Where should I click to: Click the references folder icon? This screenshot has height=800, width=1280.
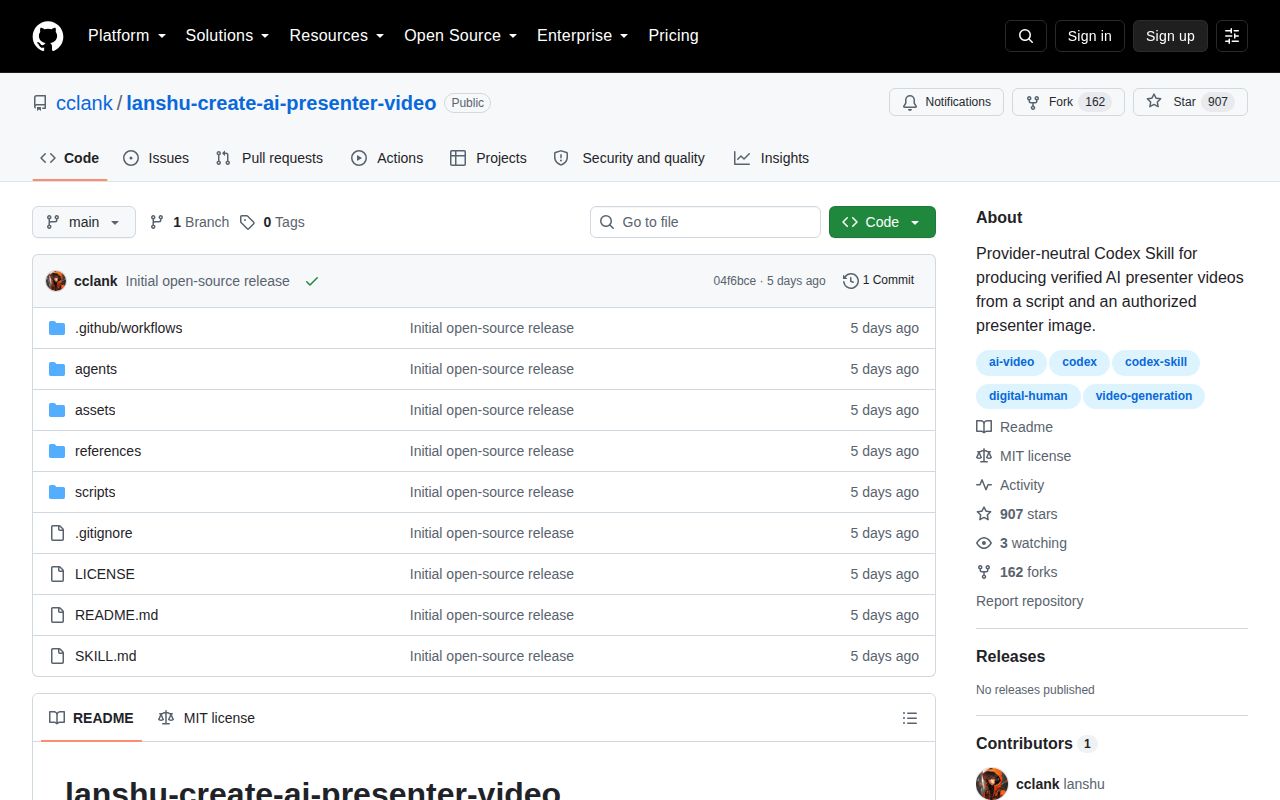57,451
